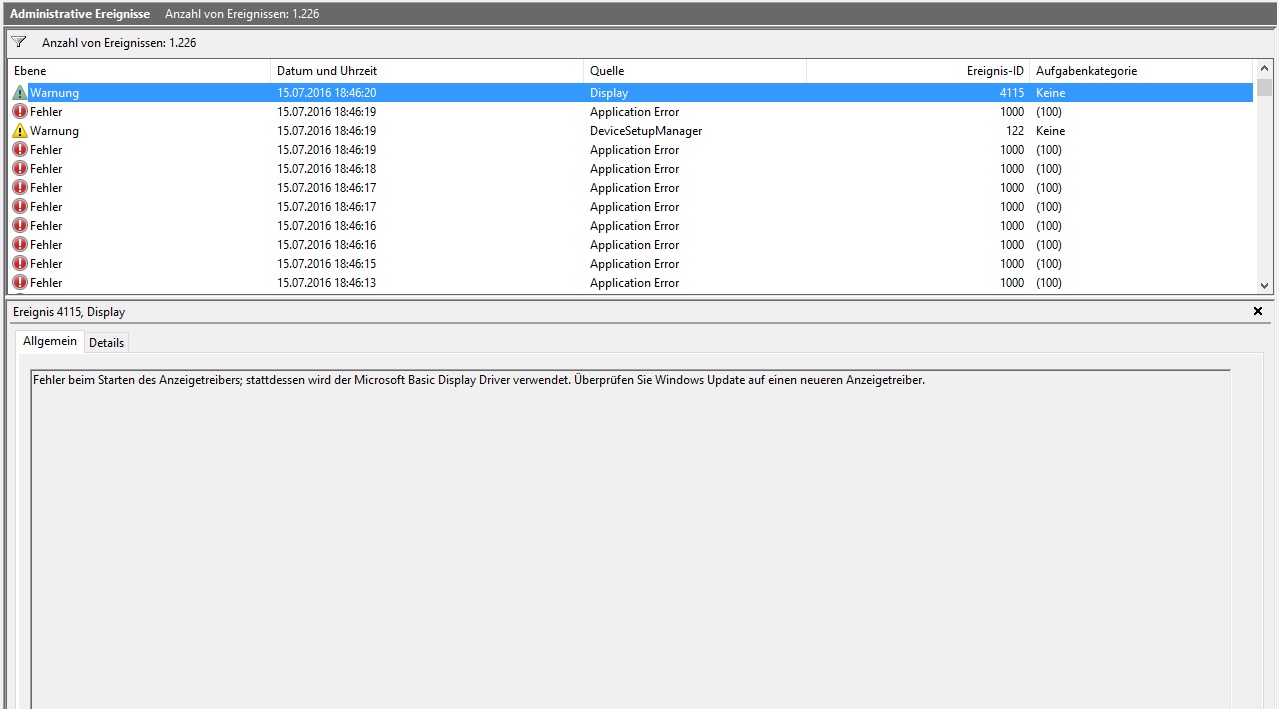Click the 15.07.2016 18:46:18 timestamp
1279x709 pixels.
327,169
